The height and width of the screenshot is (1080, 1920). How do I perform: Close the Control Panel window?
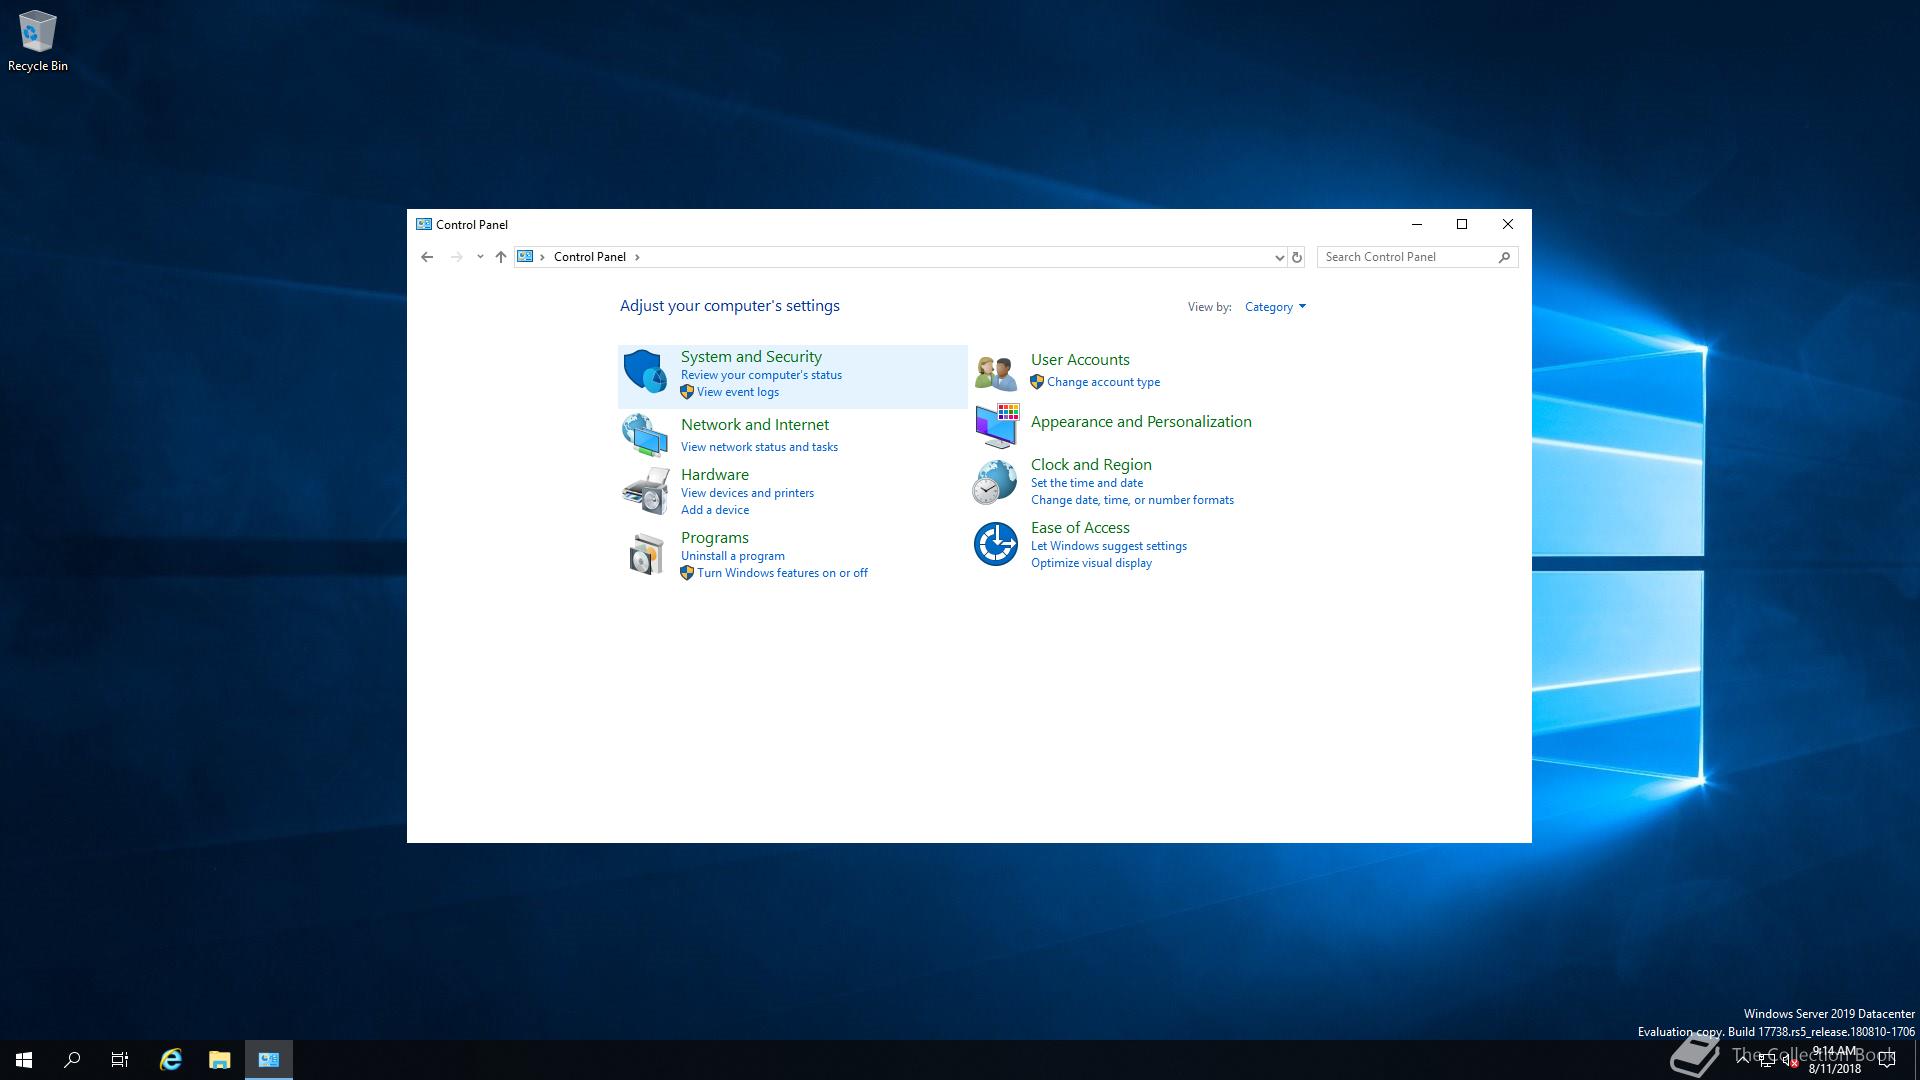click(1508, 224)
